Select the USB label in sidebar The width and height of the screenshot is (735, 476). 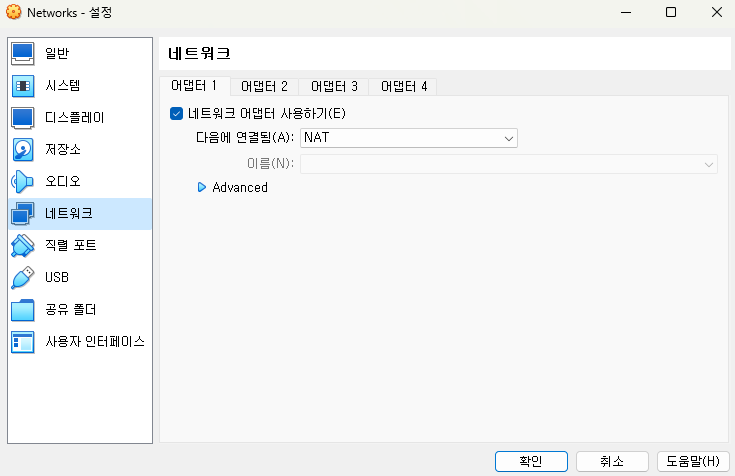pyautogui.click(x=57, y=277)
